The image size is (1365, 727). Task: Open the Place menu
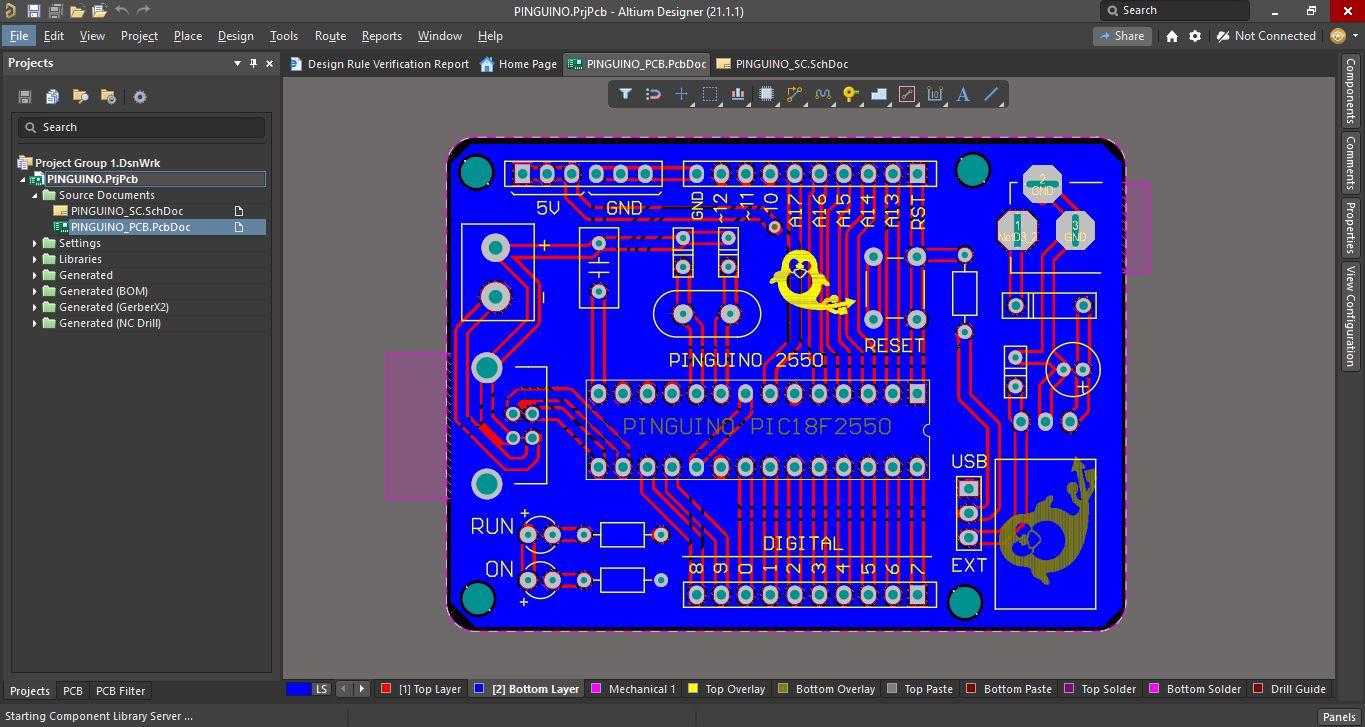click(188, 35)
